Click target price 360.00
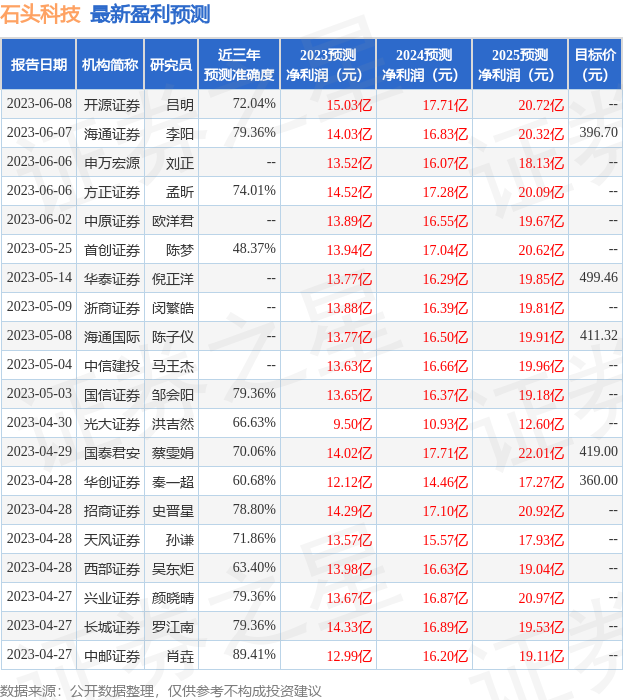This screenshot has height=700, width=623. pos(598,481)
